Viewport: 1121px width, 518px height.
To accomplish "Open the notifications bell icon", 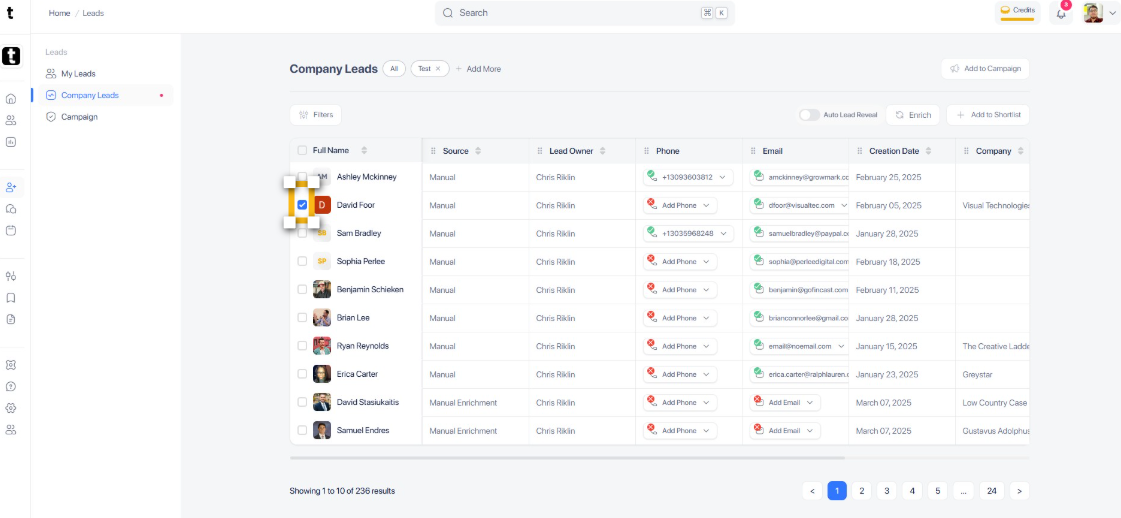I will point(1061,13).
